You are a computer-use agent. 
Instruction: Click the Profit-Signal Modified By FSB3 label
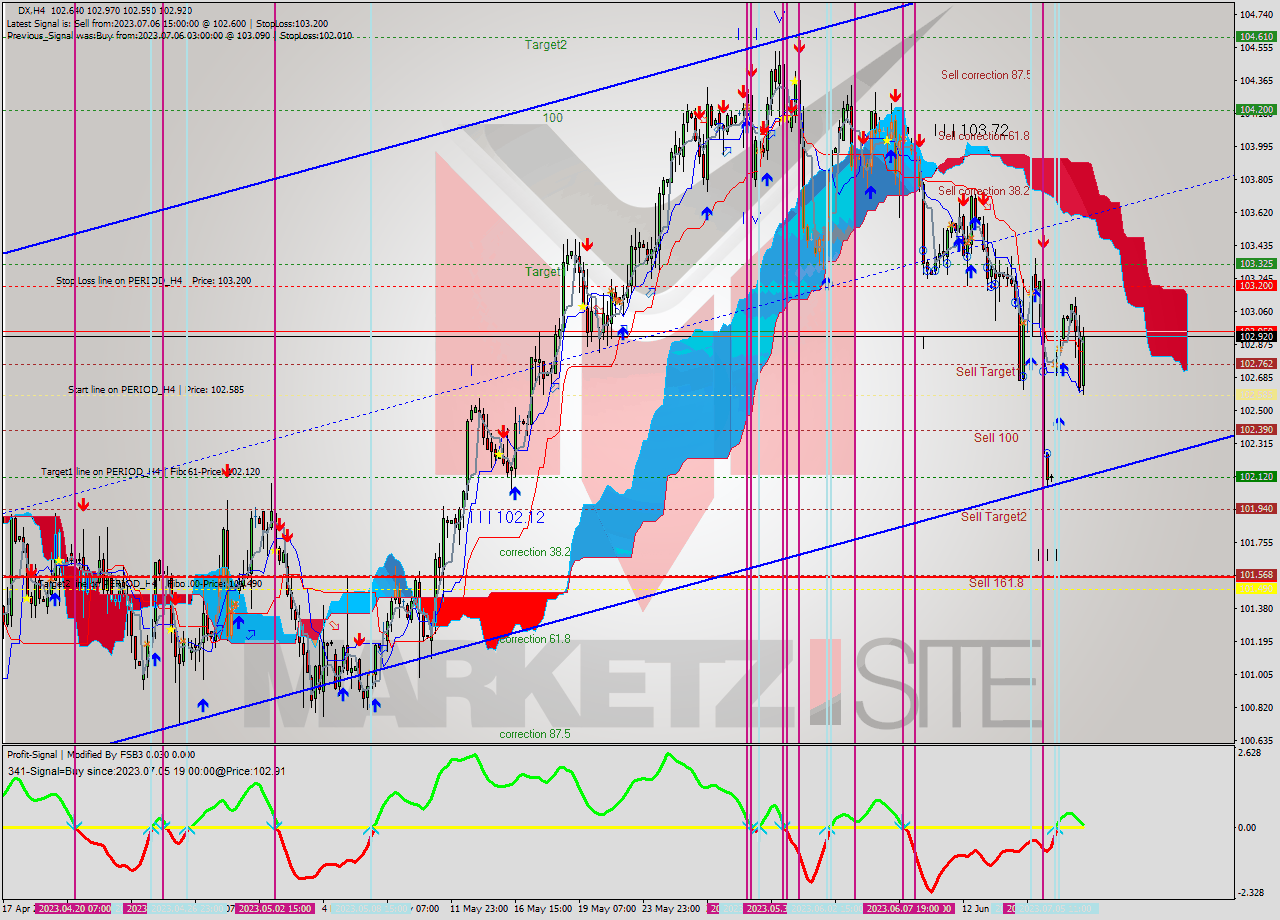coord(101,754)
